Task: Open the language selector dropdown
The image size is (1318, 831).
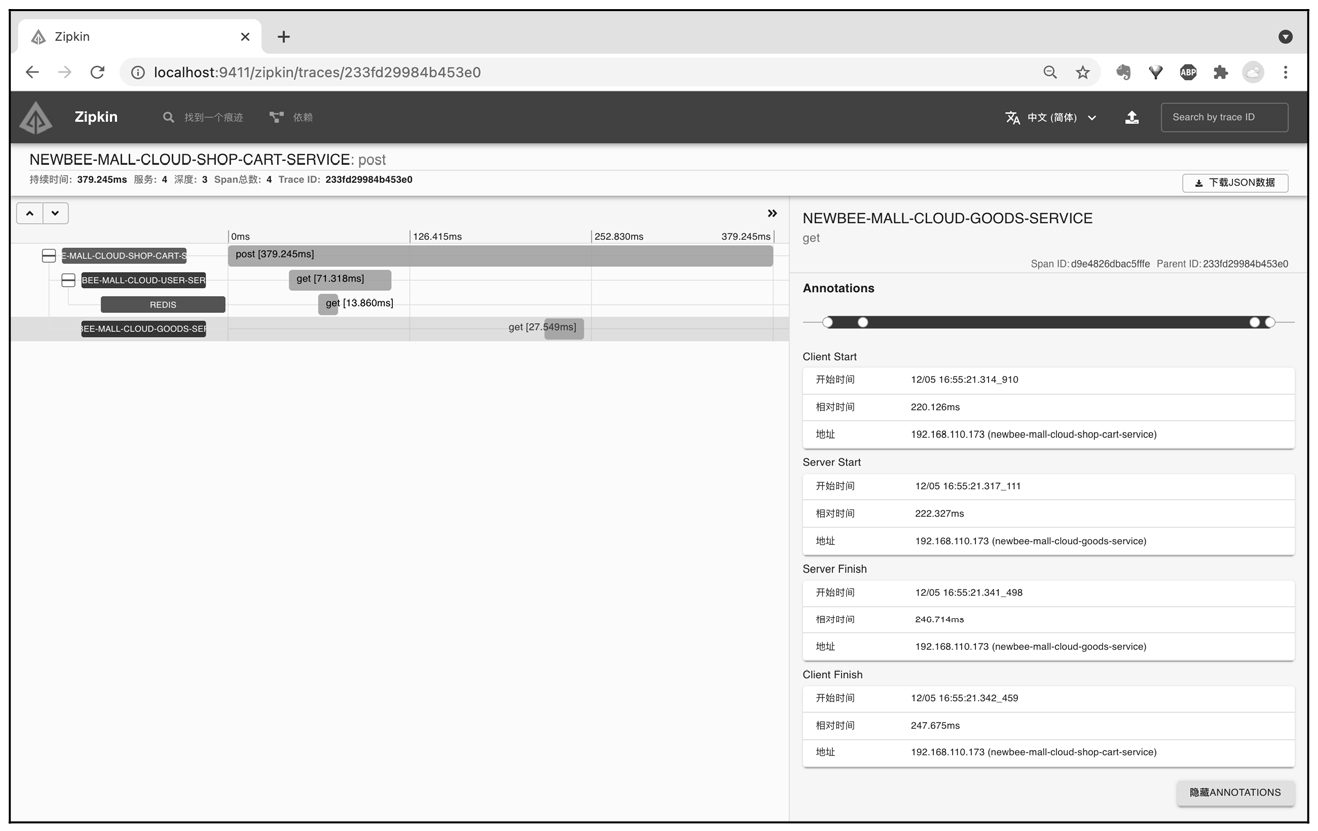Action: [1051, 117]
